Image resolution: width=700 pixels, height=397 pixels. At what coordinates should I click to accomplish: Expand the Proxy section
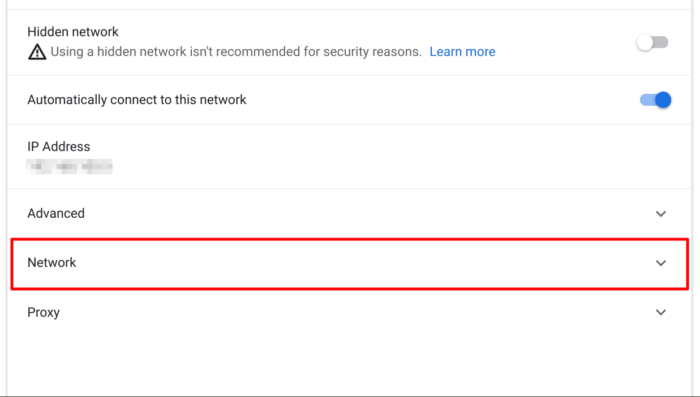point(350,312)
